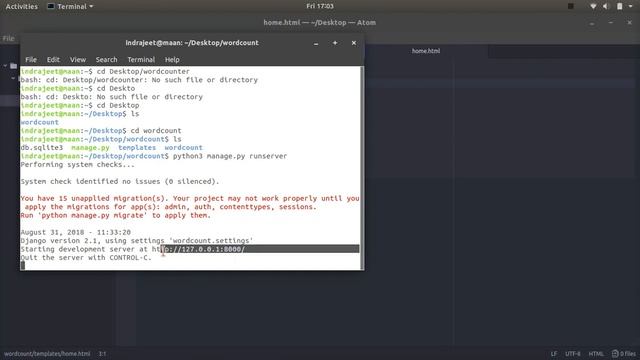The image size is (640, 360).
Task: Open the system menu dropdown arrow
Action: 631,7
